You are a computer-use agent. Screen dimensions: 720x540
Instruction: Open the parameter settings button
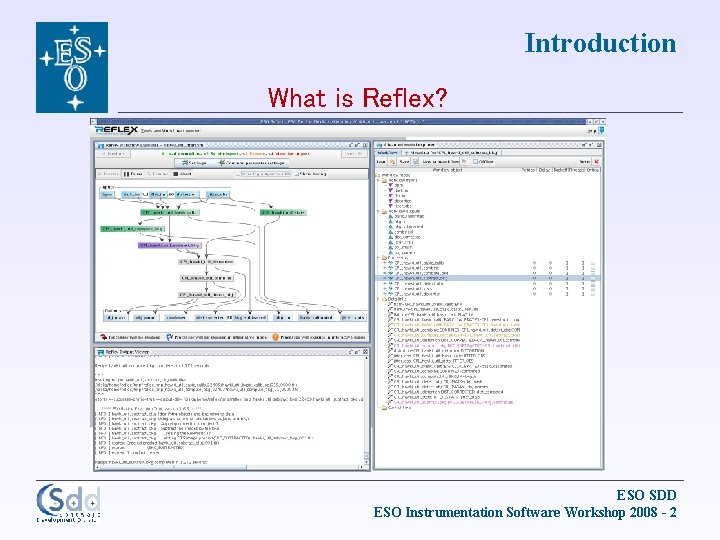[251, 163]
